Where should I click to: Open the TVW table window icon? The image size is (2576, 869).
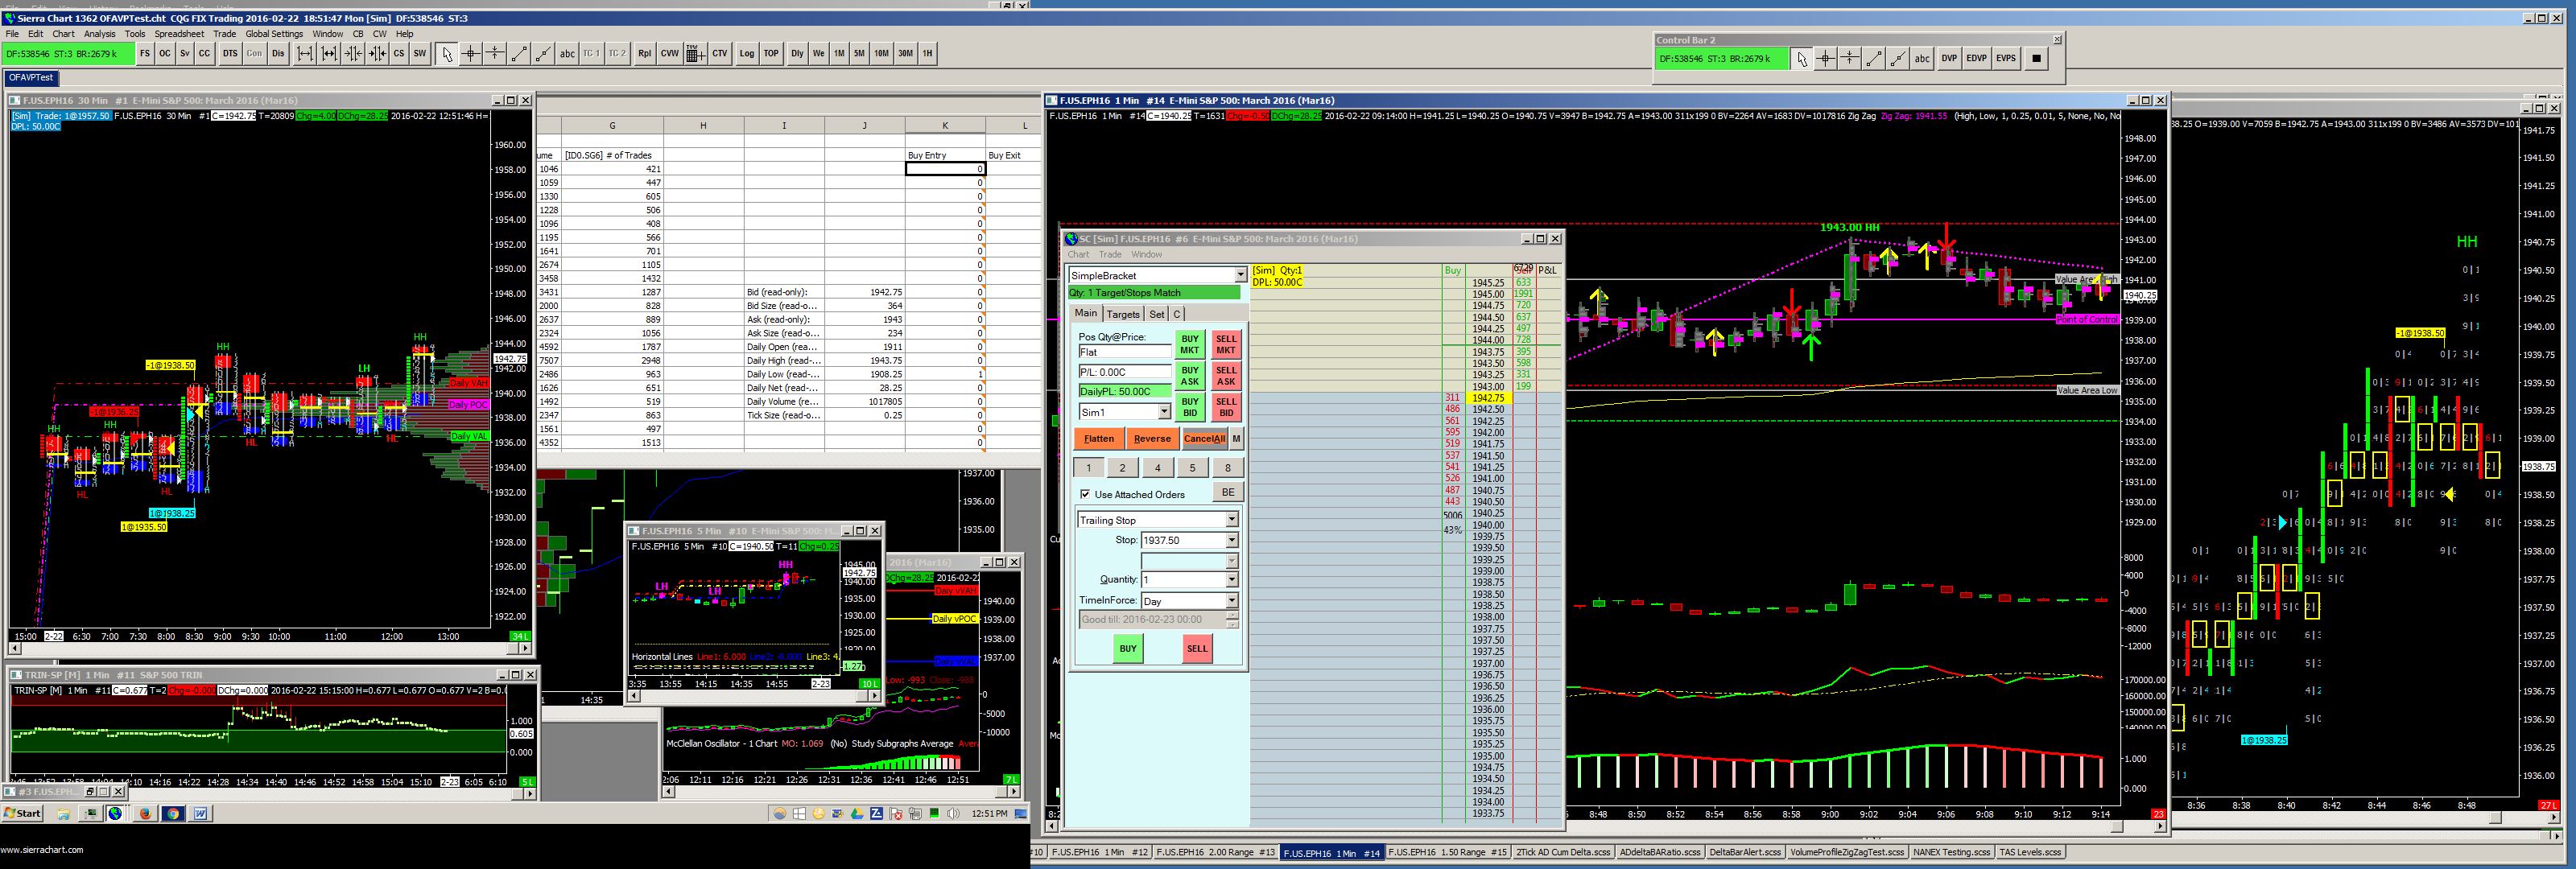(695, 54)
